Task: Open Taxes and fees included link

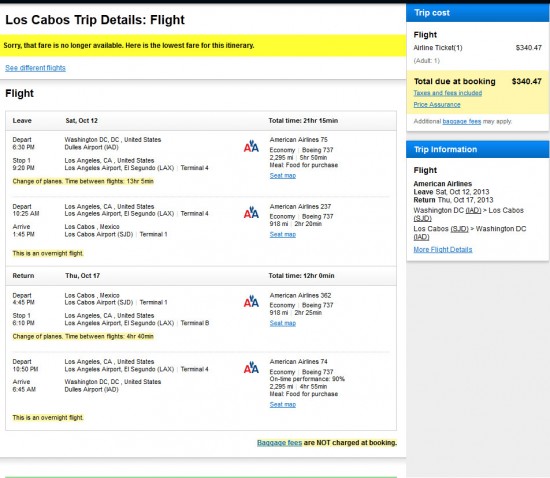Action: coord(448,93)
